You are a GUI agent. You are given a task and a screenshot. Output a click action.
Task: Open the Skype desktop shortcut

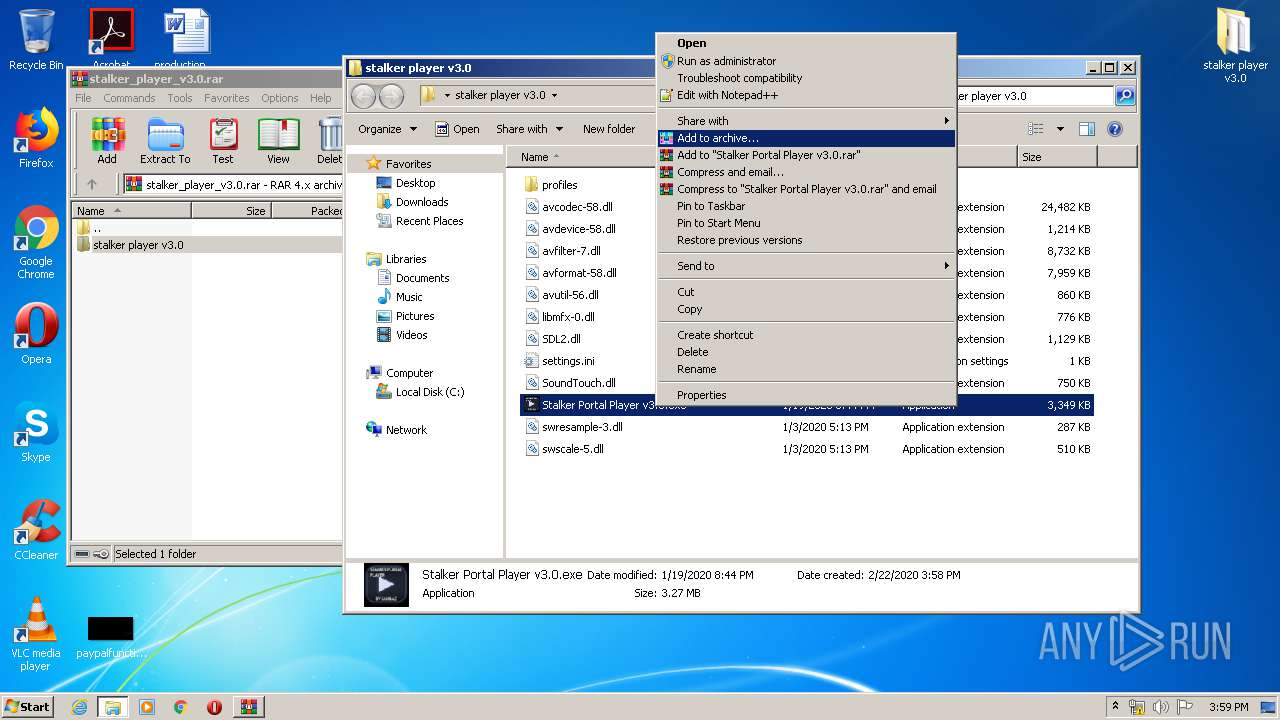36,432
